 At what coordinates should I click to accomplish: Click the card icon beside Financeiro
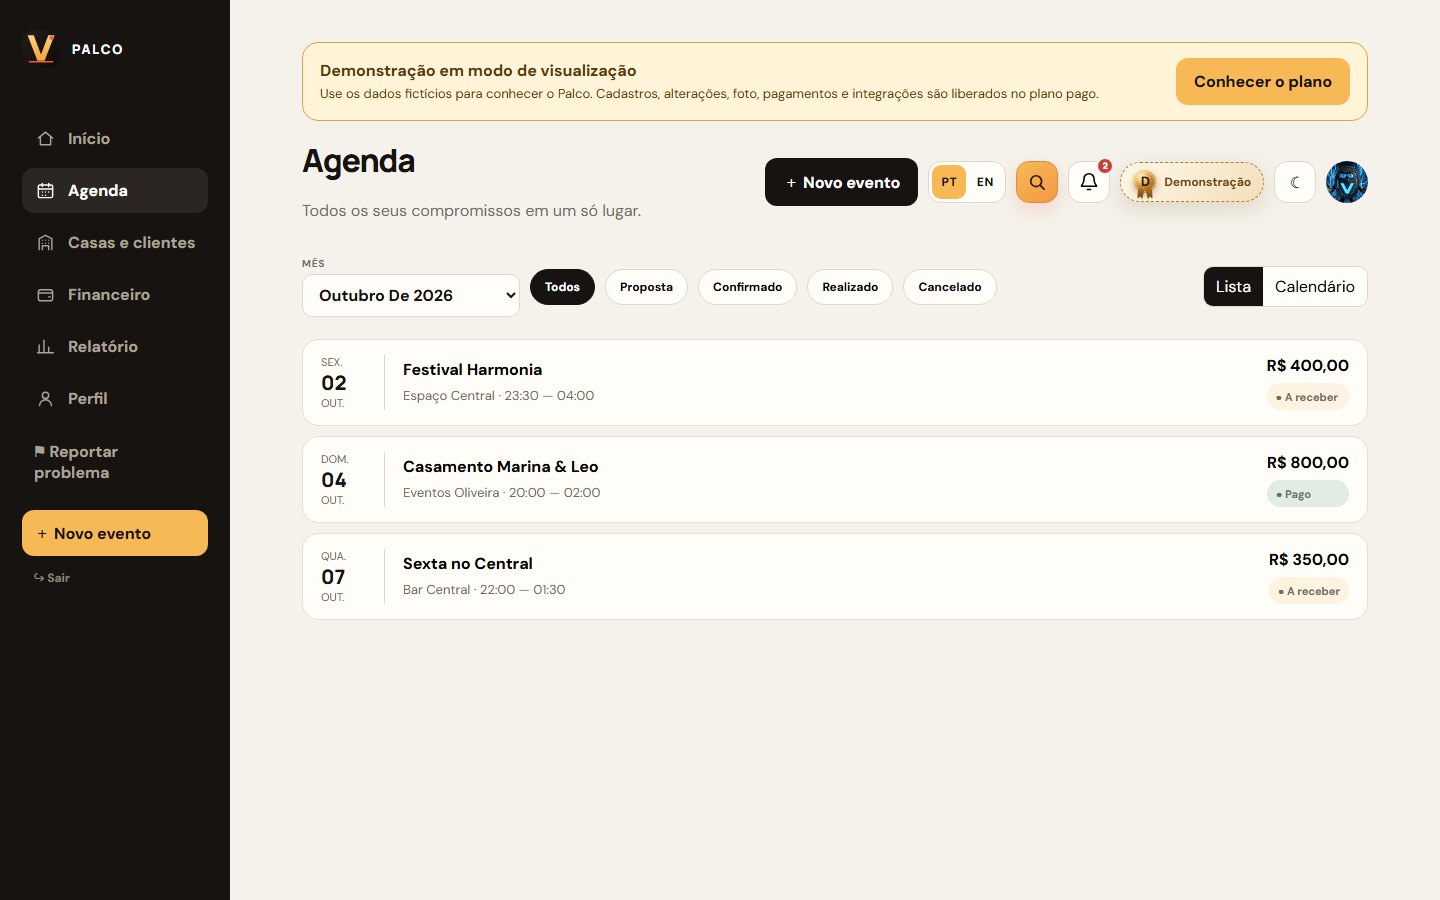pos(45,295)
